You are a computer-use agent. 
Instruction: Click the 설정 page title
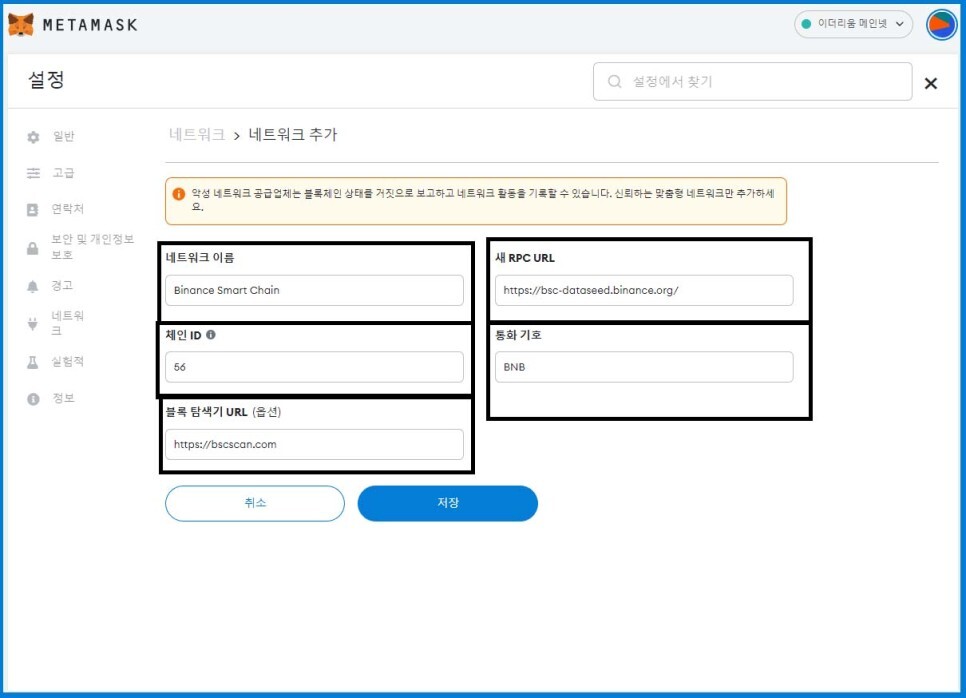pyautogui.click(x=46, y=79)
